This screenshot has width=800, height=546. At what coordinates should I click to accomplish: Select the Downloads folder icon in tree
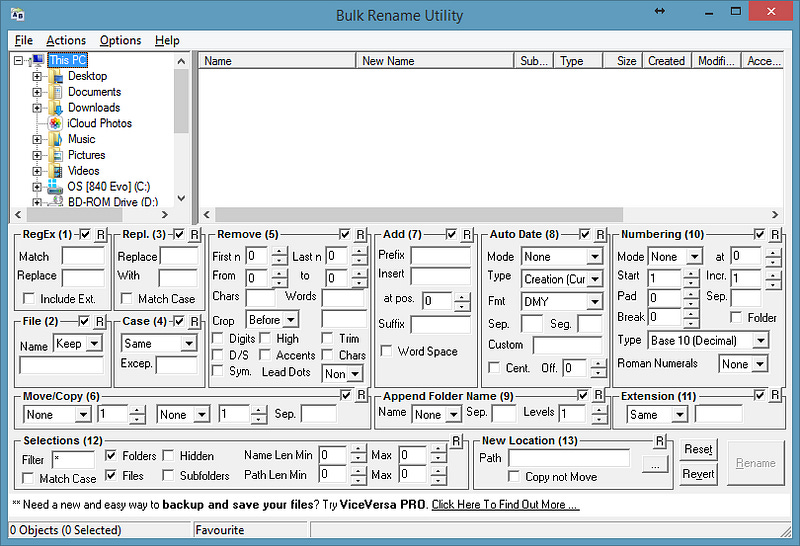55,108
